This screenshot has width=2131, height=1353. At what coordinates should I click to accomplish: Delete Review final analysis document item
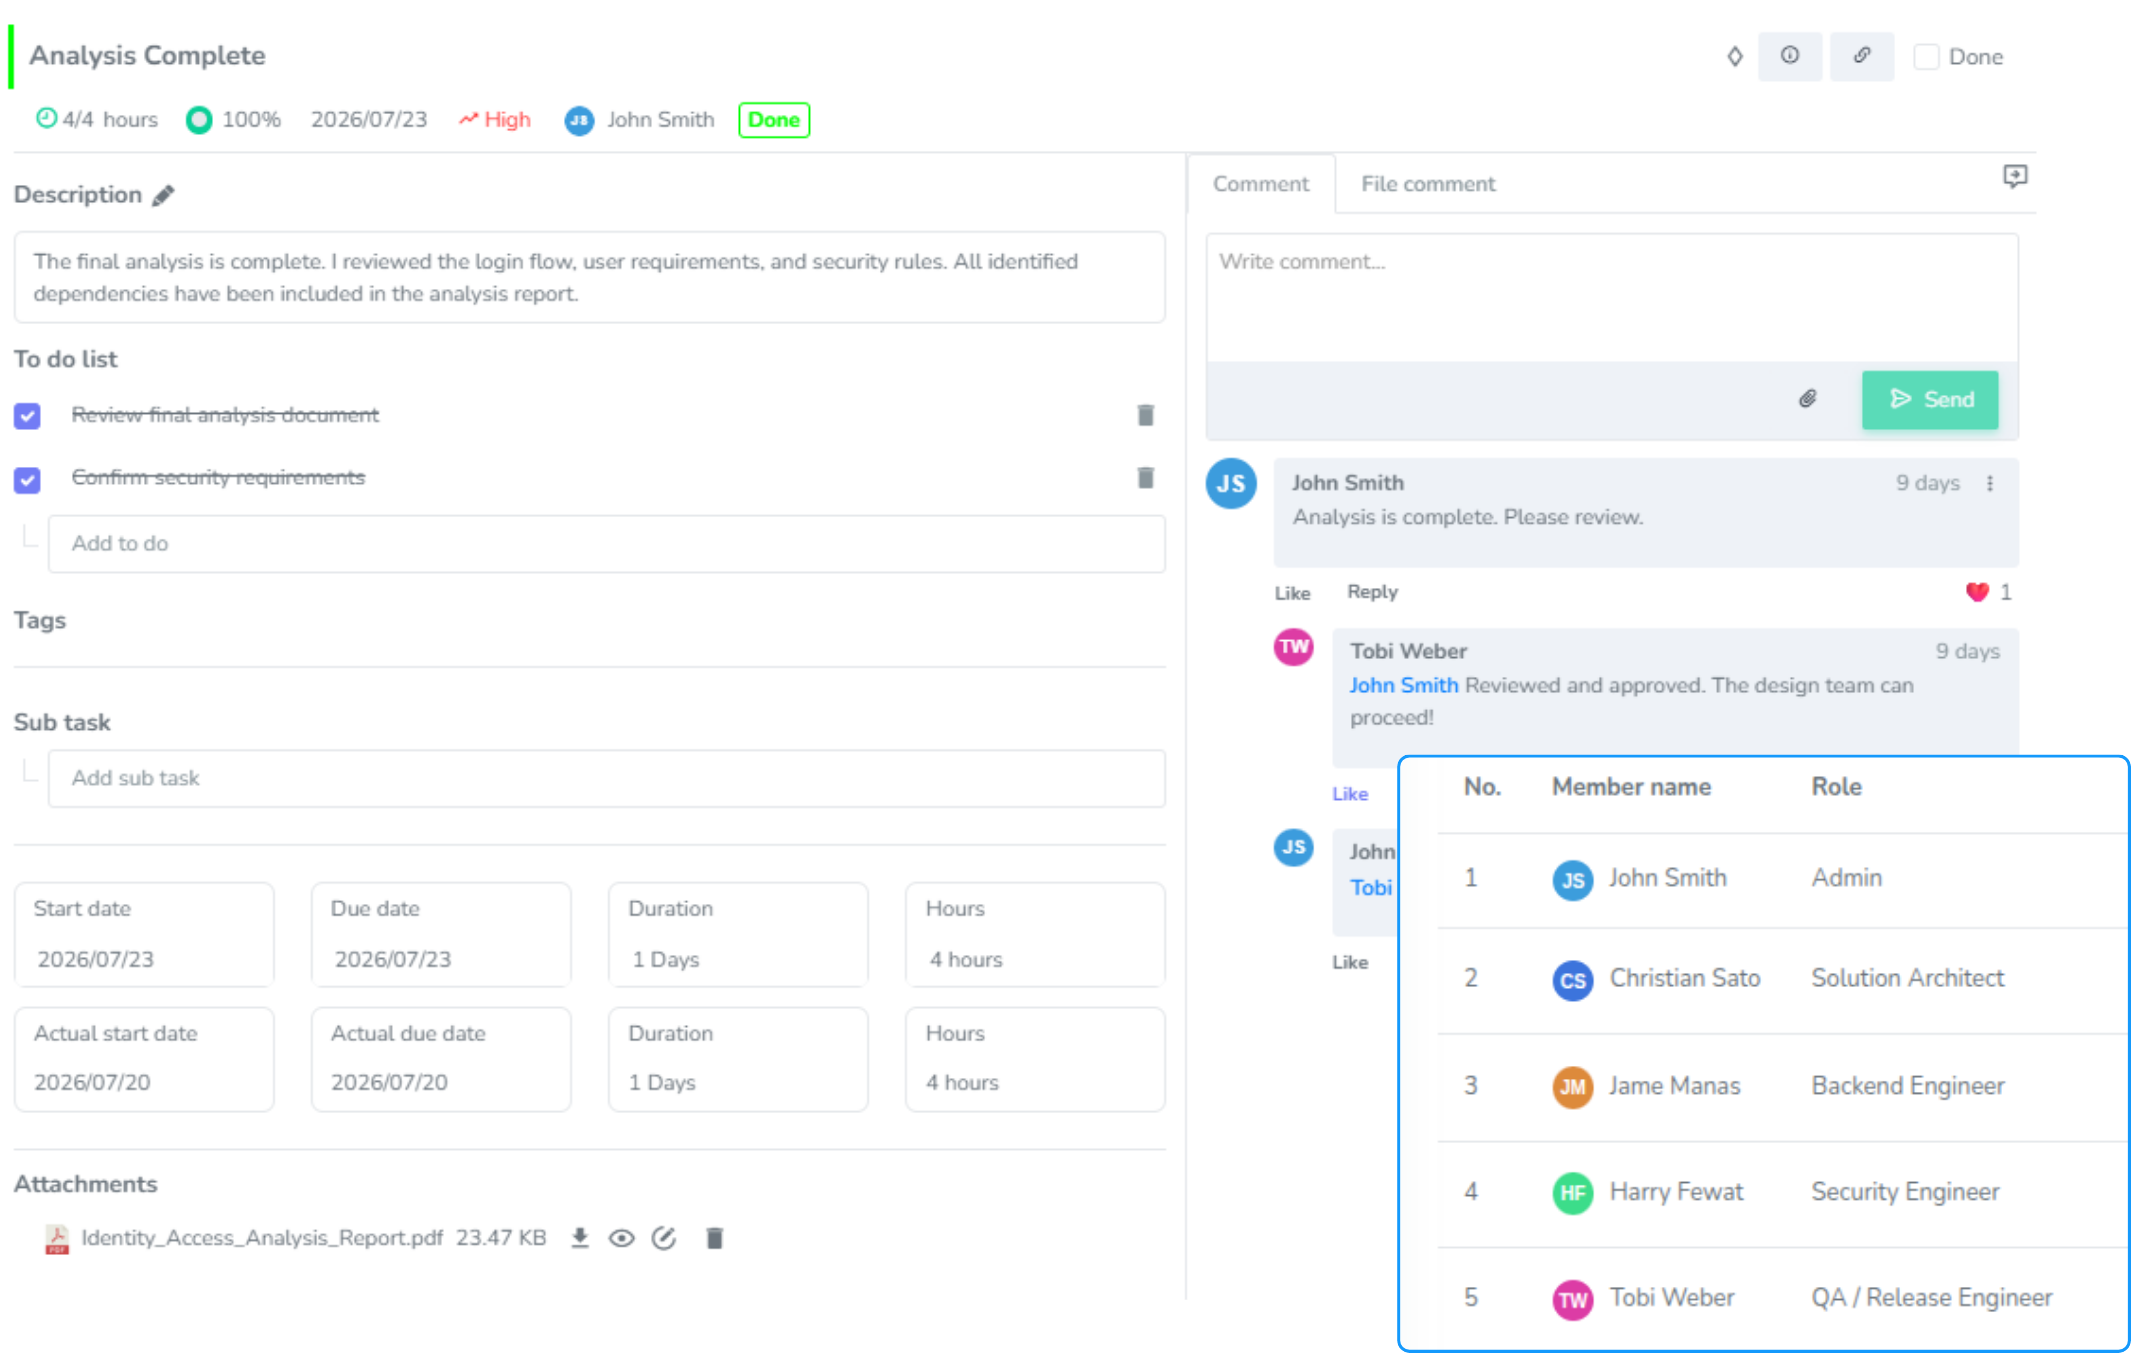point(1146,415)
